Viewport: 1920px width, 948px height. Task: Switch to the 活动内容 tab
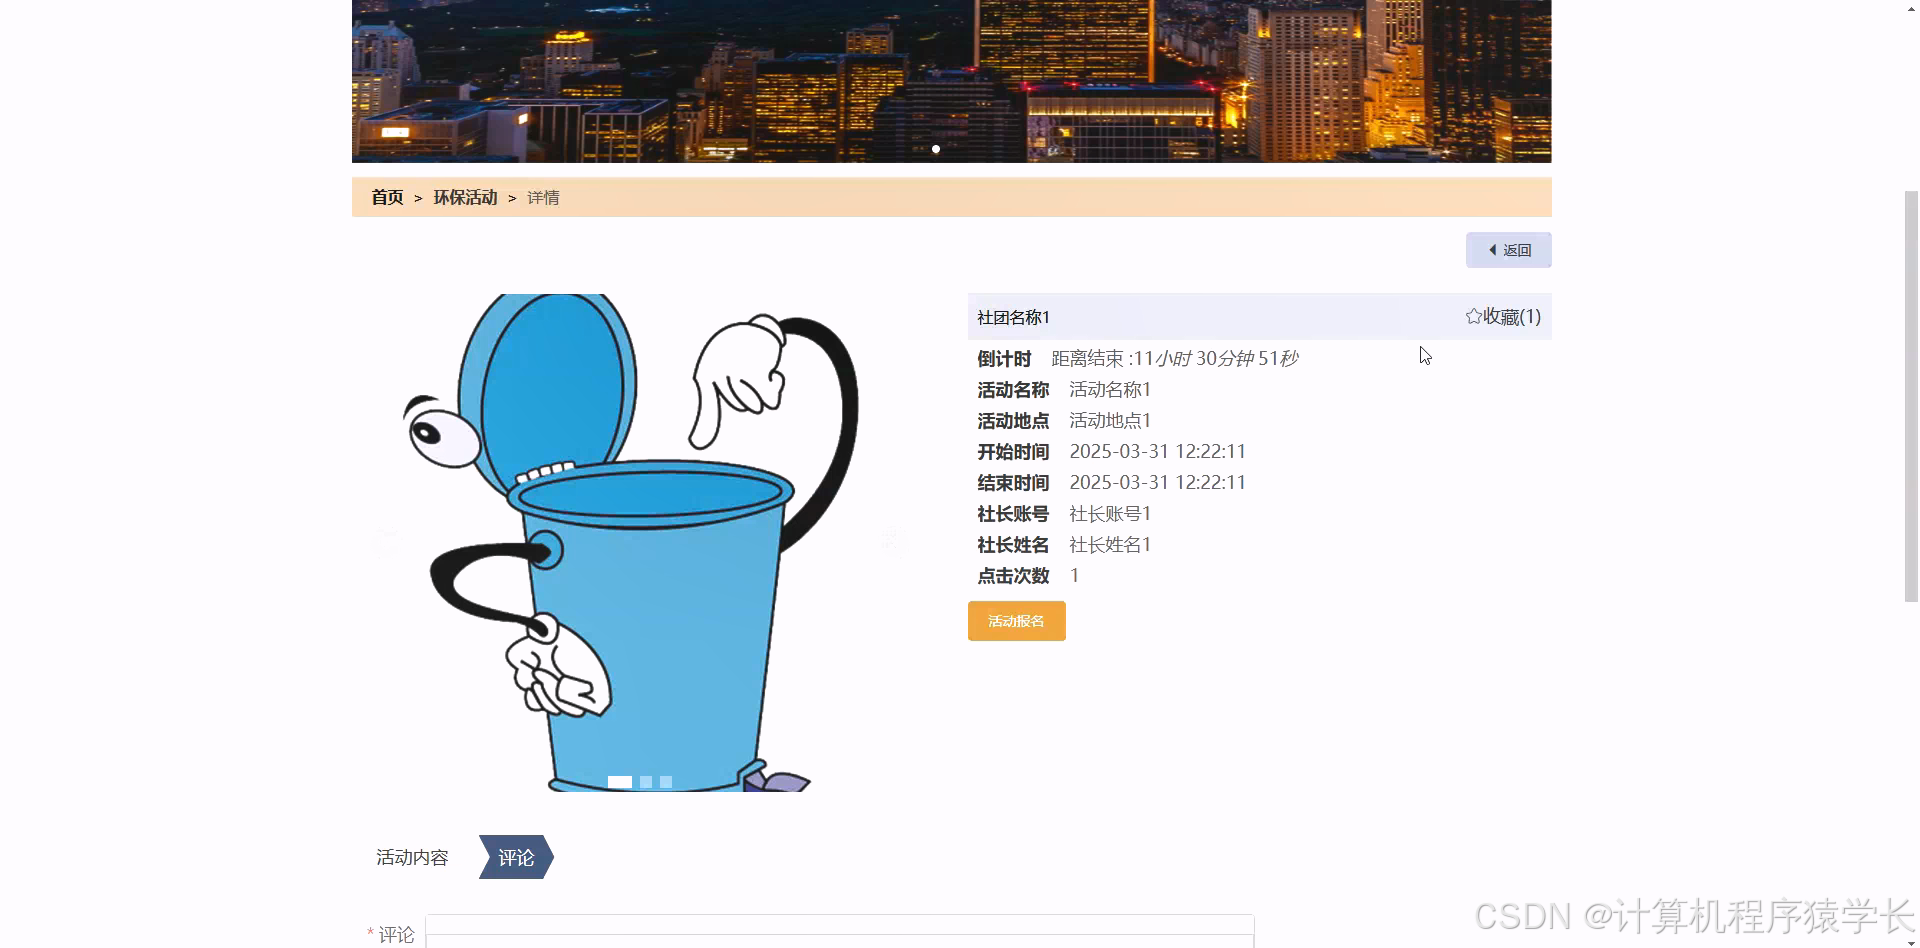[412, 857]
